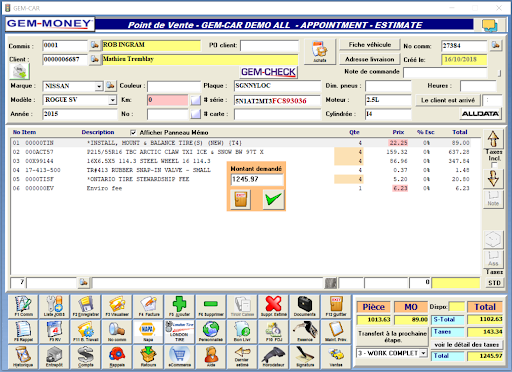The image size is (512, 372).
Task: Click the F4 Facture icon
Action: 148,306
